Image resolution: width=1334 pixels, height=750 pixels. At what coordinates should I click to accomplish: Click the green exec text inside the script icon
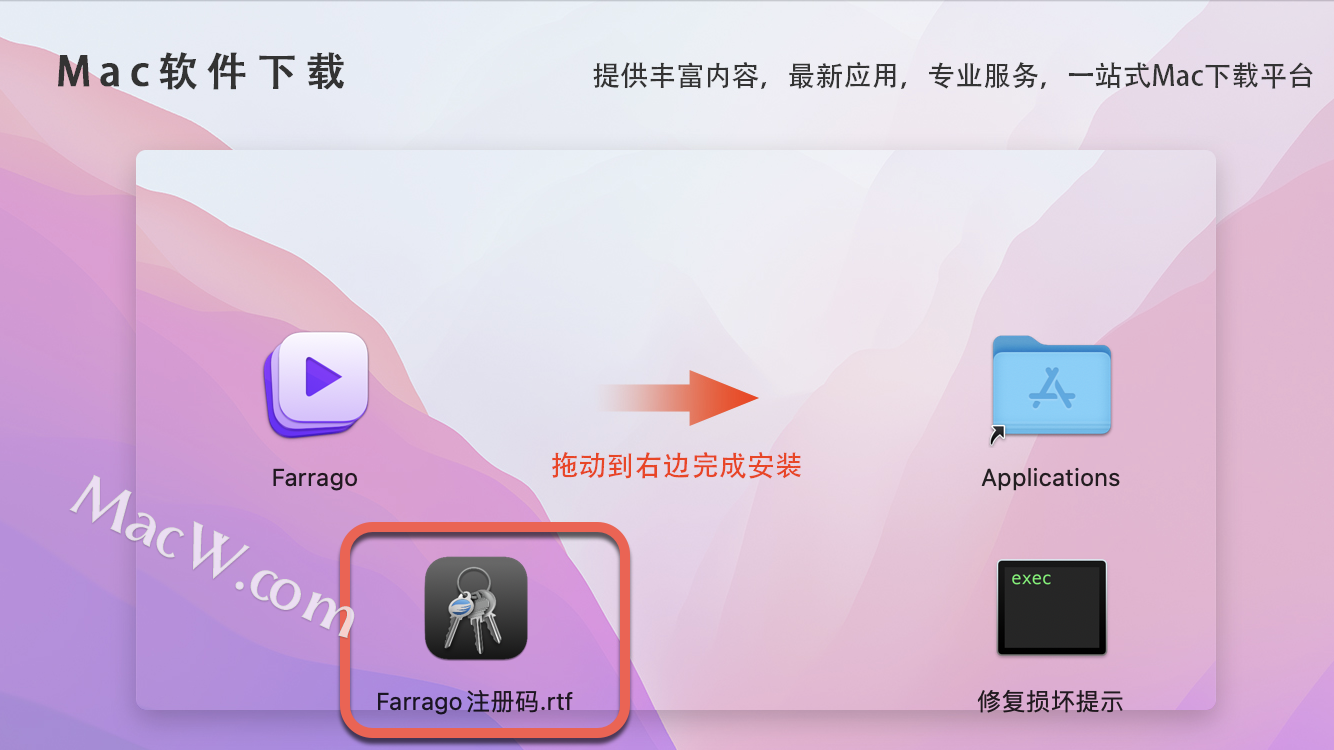[1031, 579]
